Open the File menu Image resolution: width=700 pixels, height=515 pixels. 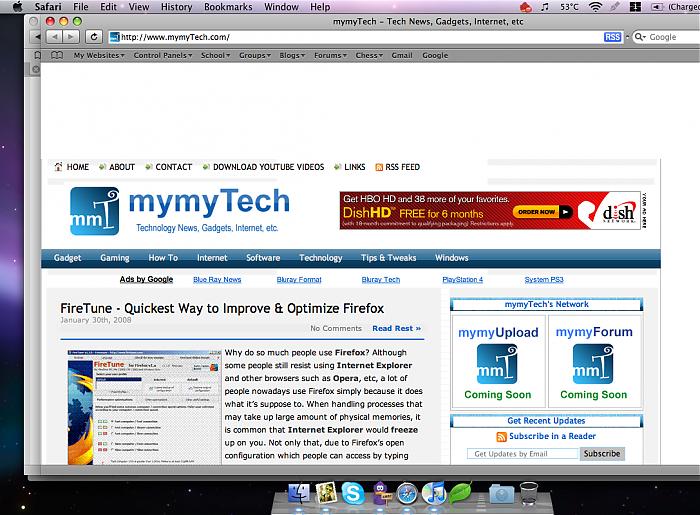pyautogui.click(x=81, y=7)
